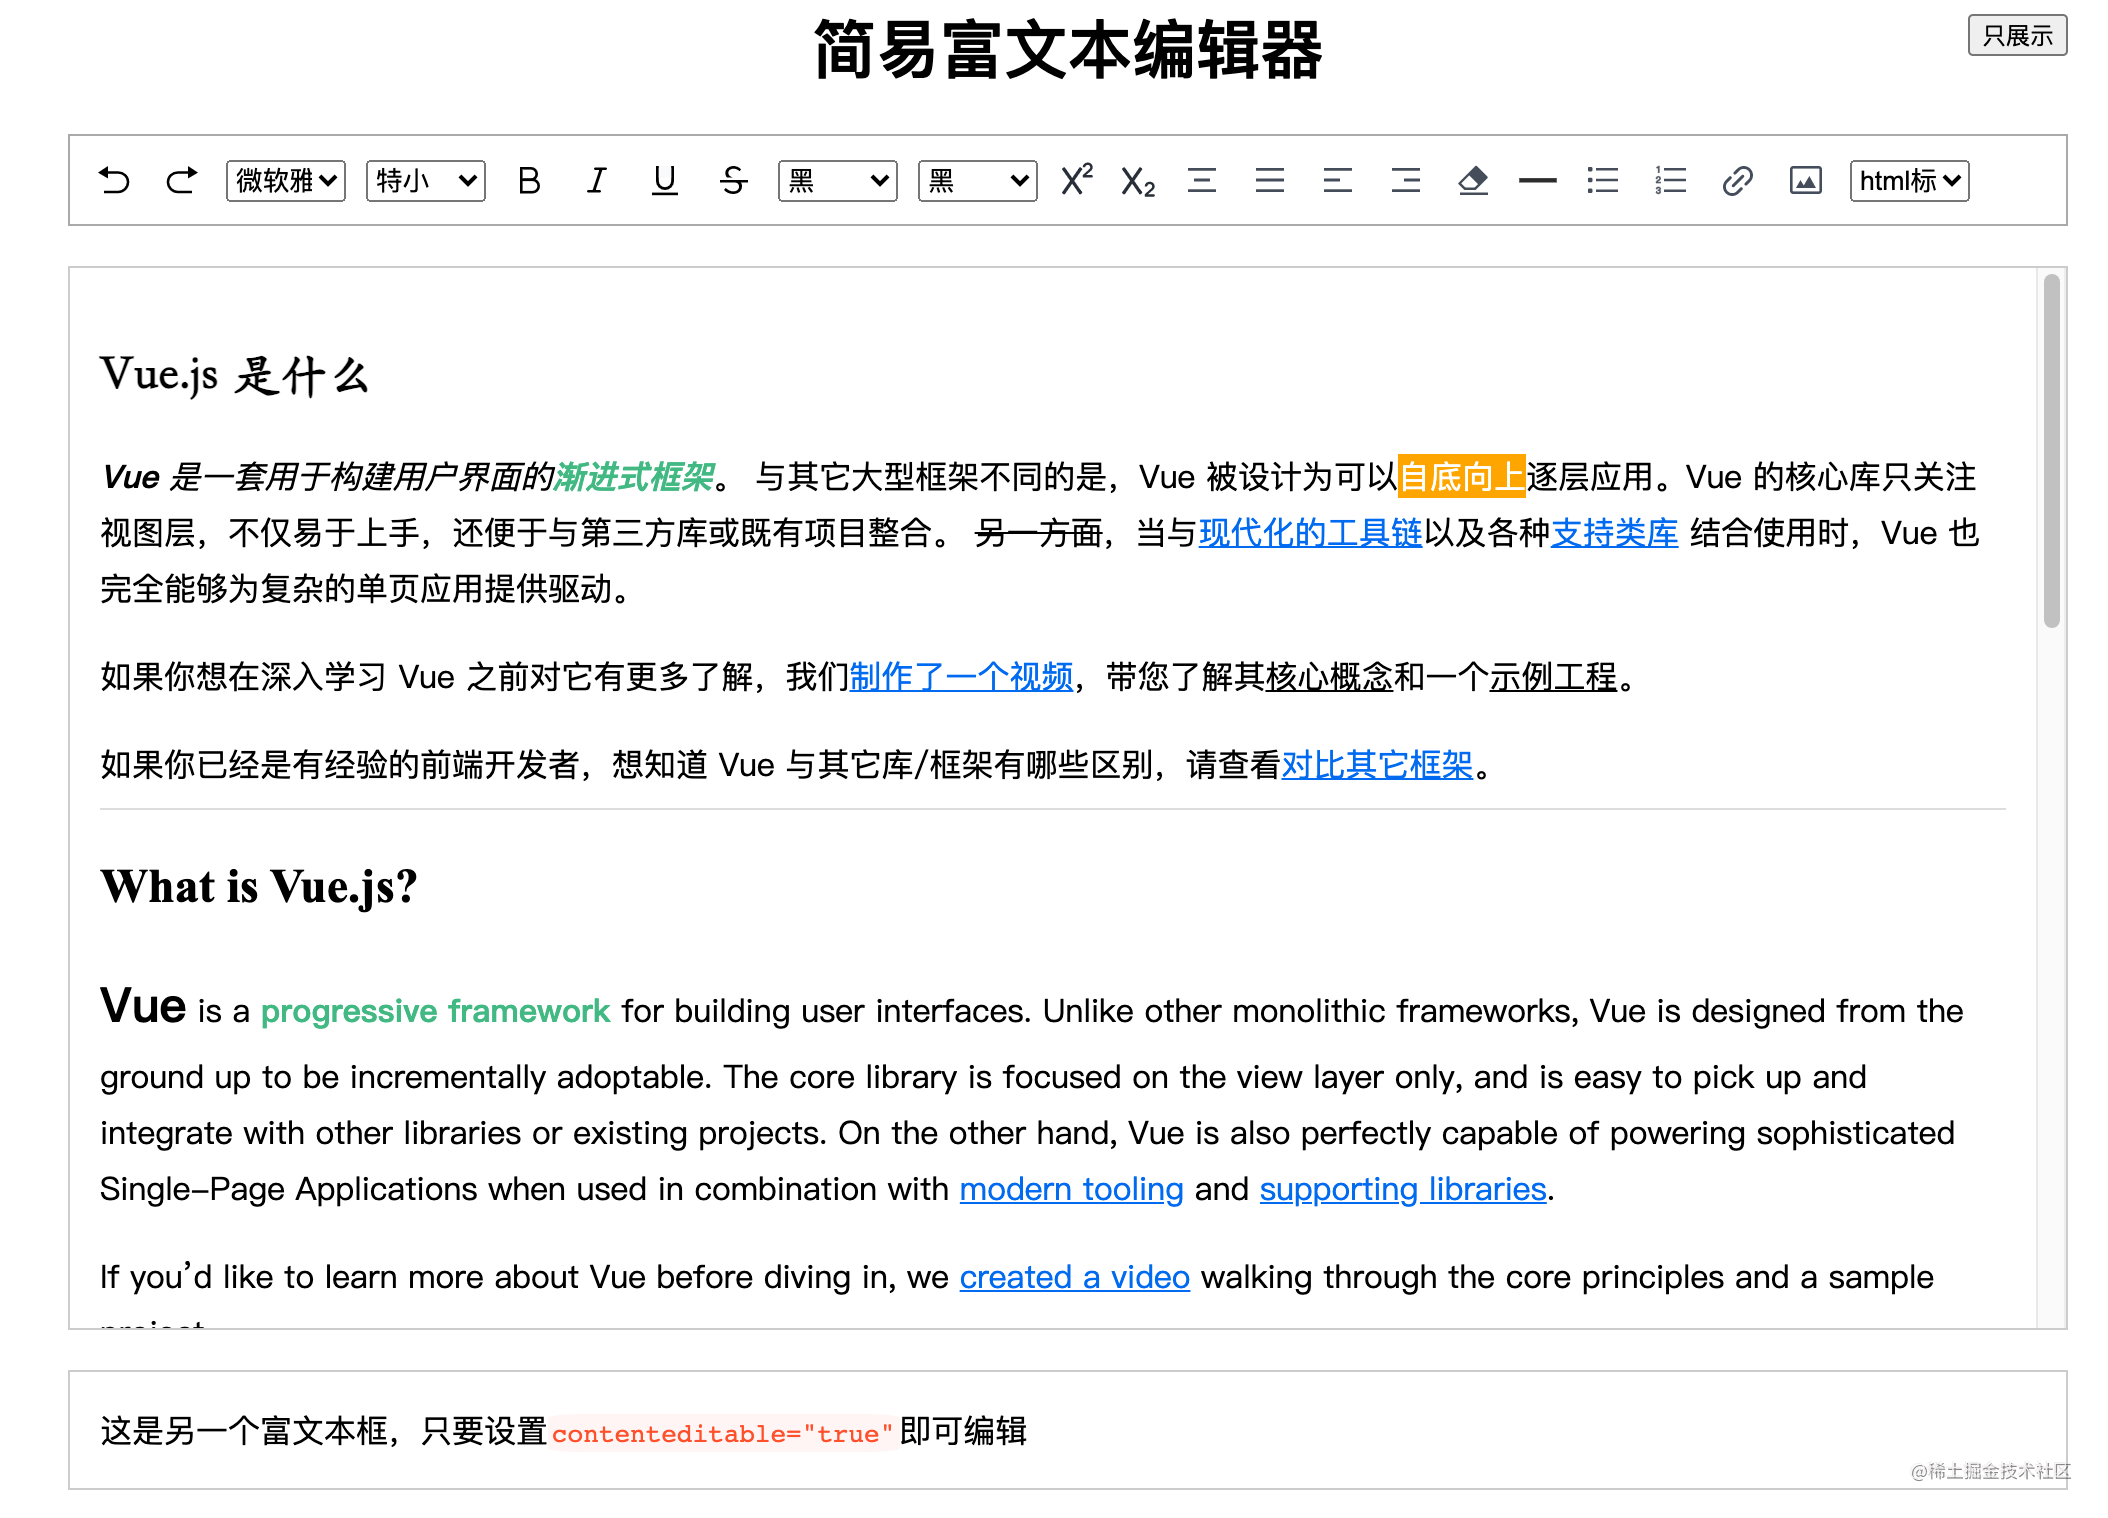Center align the text
This screenshot has width=2108, height=1518.
(1202, 181)
